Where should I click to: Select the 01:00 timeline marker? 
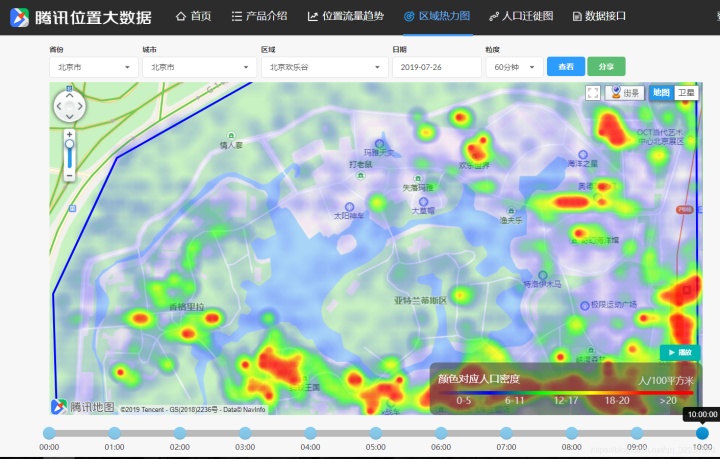(x=114, y=433)
